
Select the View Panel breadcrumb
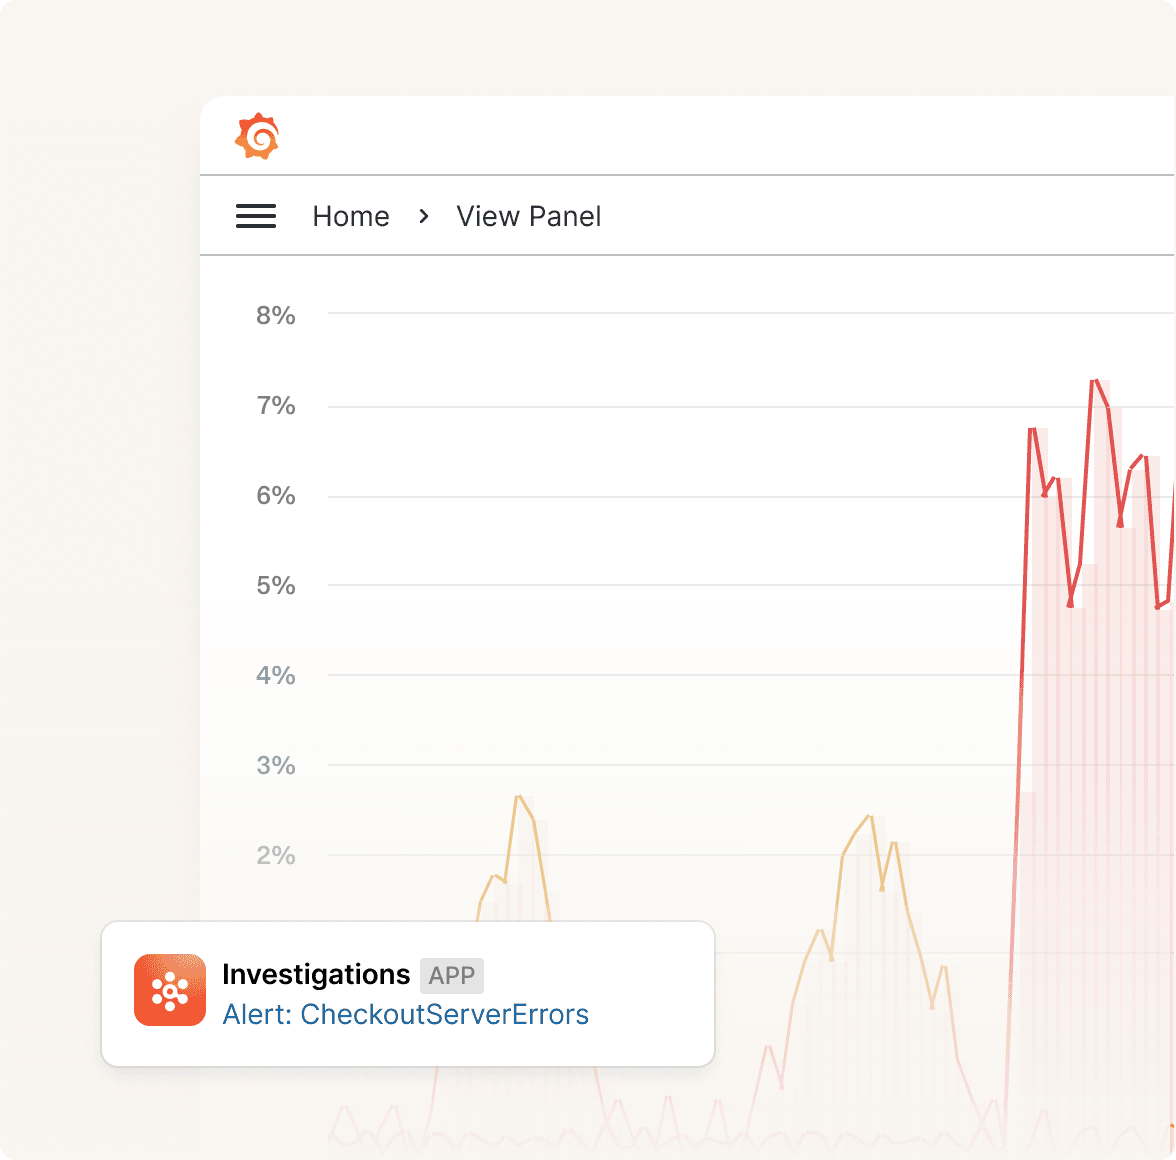point(529,216)
